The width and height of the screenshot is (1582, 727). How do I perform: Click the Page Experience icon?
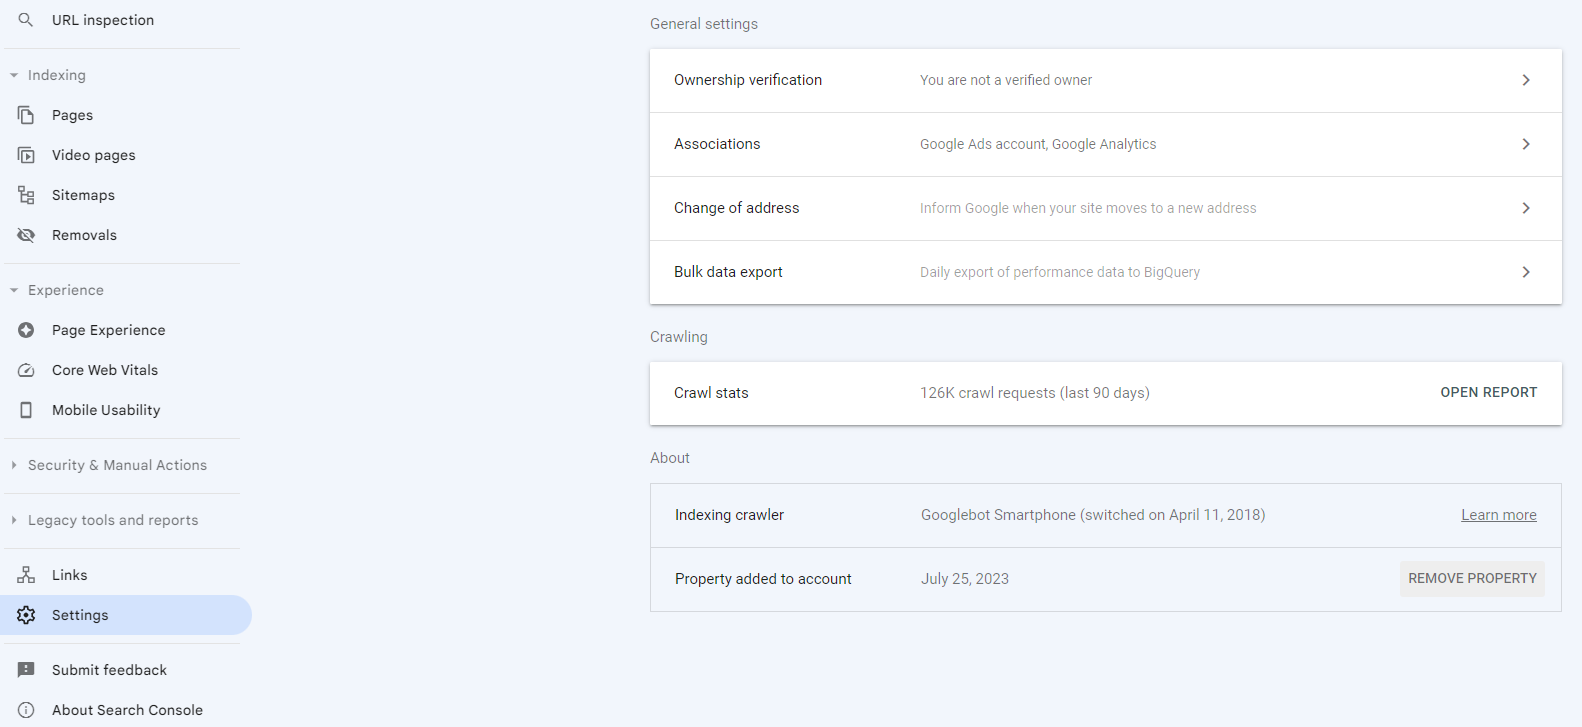tap(26, 330)
